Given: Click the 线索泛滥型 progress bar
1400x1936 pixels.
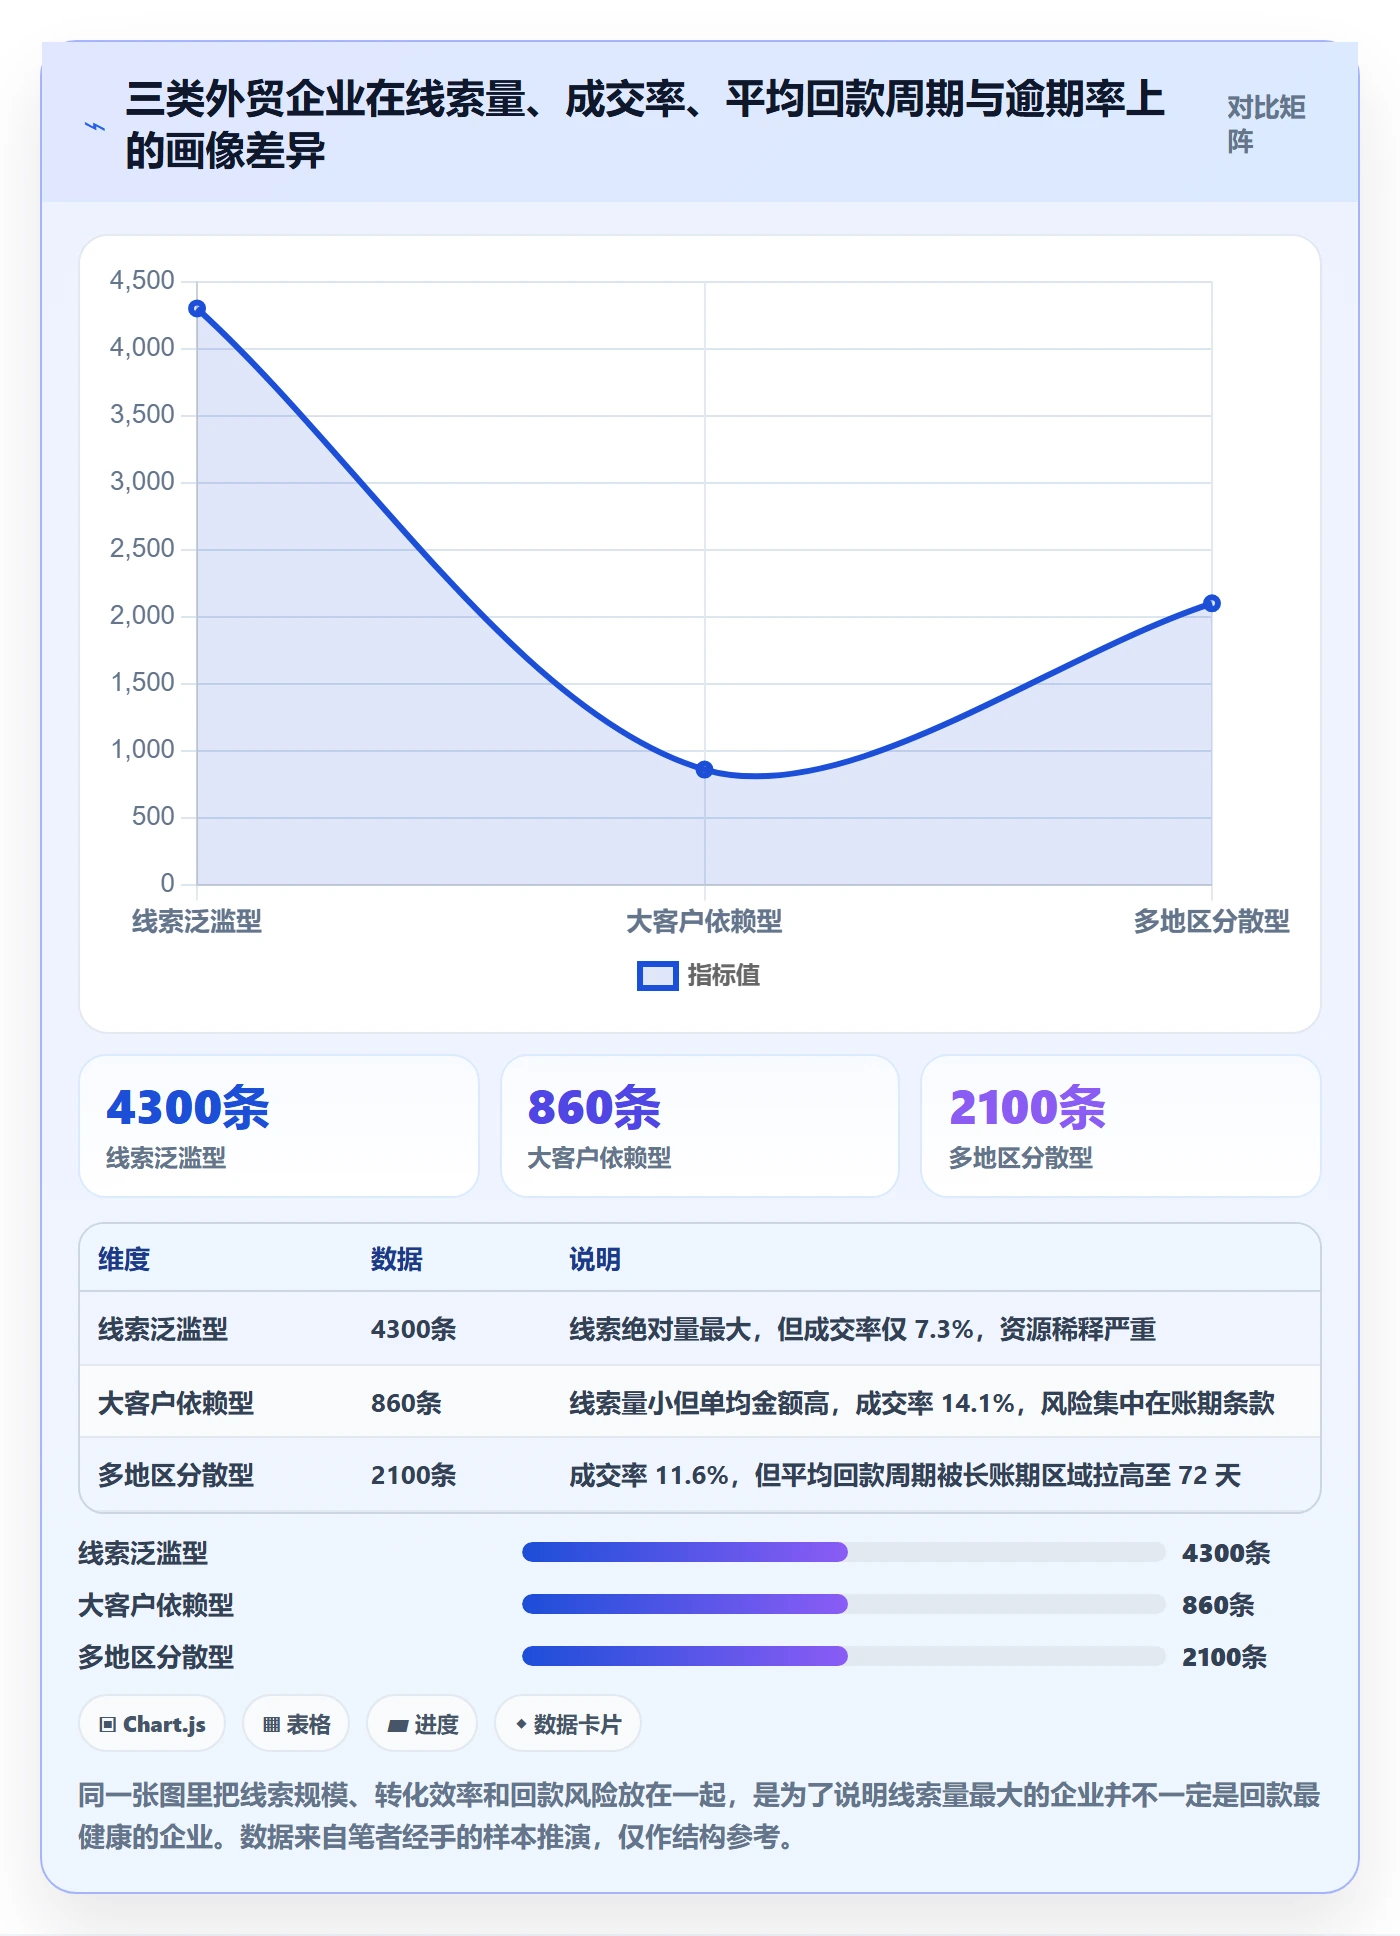Looking at the screenshot, I should tap(844, 1552).
